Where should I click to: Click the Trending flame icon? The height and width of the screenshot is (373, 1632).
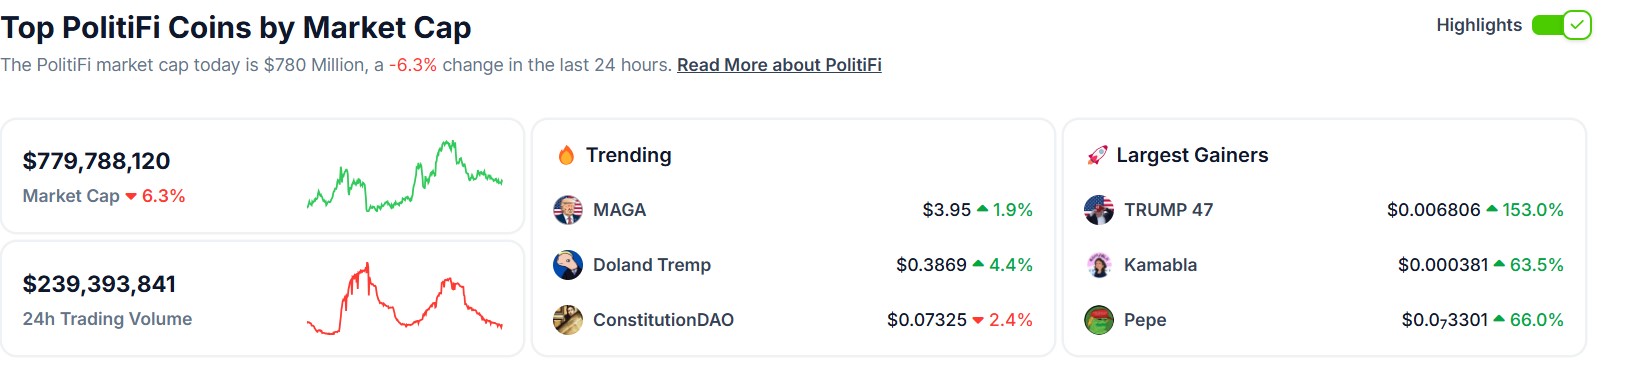(x=566, y=155)
